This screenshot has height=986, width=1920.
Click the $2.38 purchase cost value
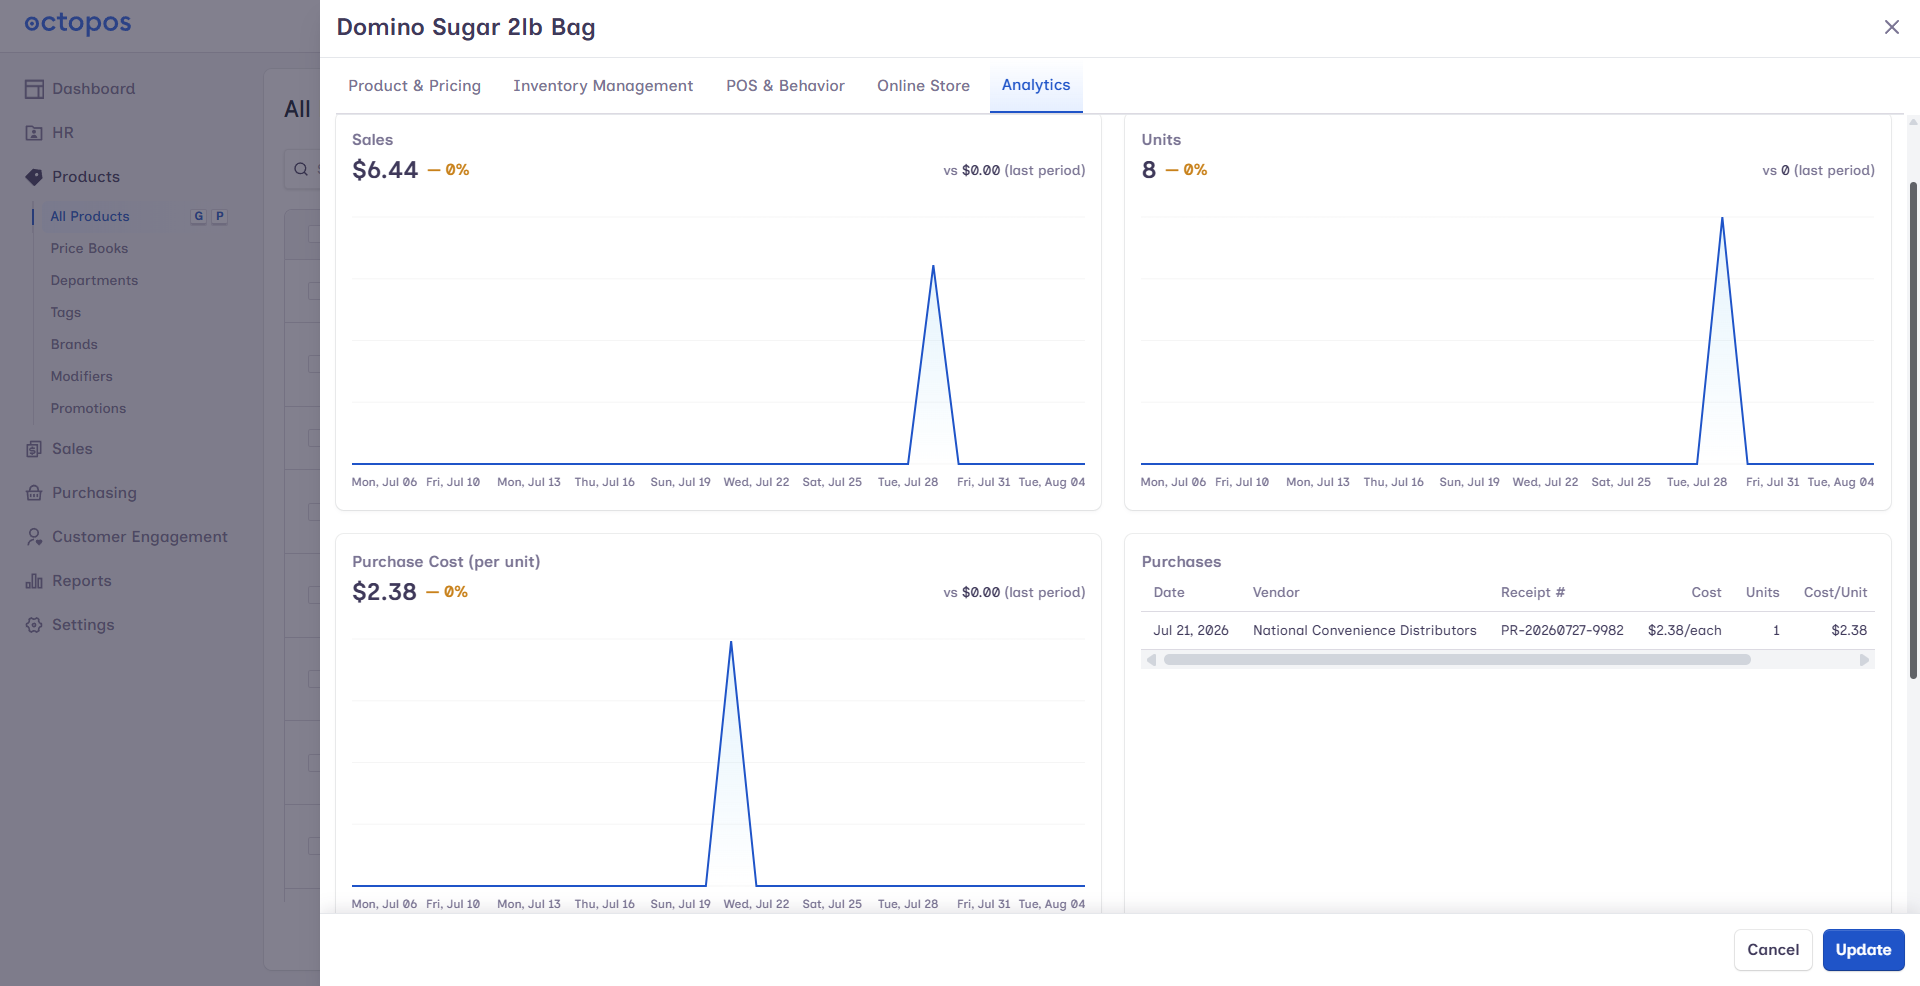(384, 592)
